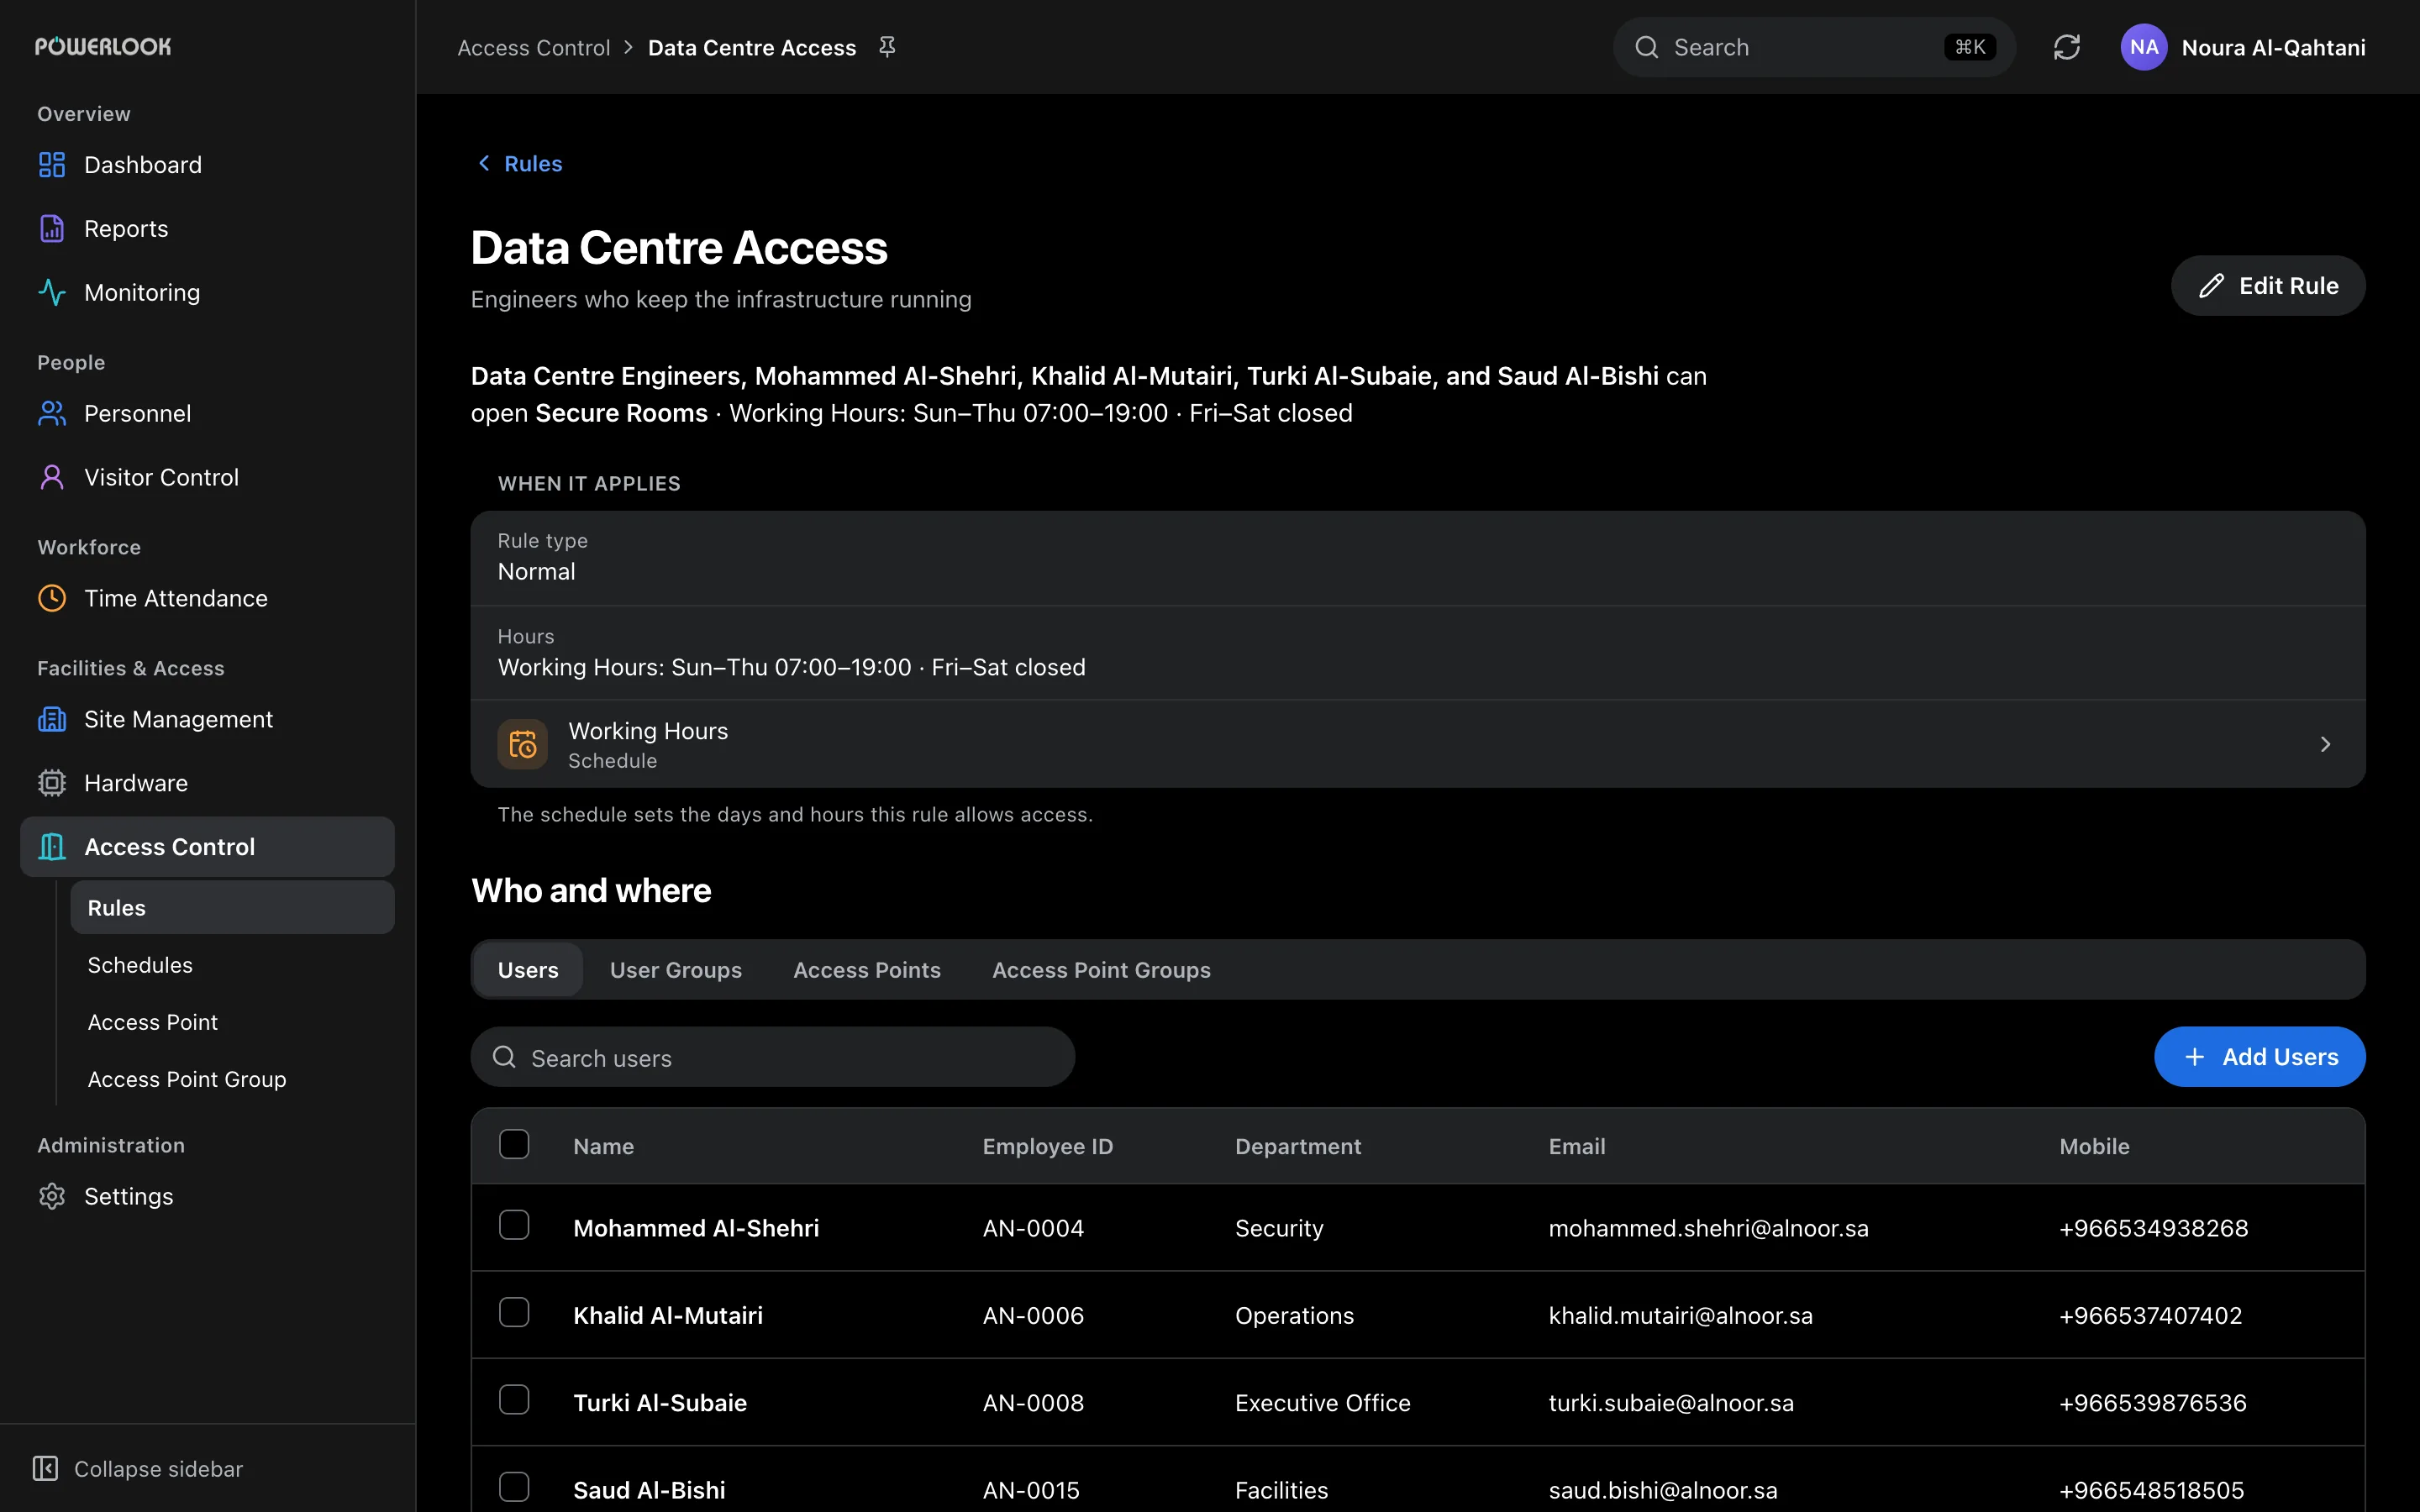Open Time Attendance clock icon

click(52, 599)
